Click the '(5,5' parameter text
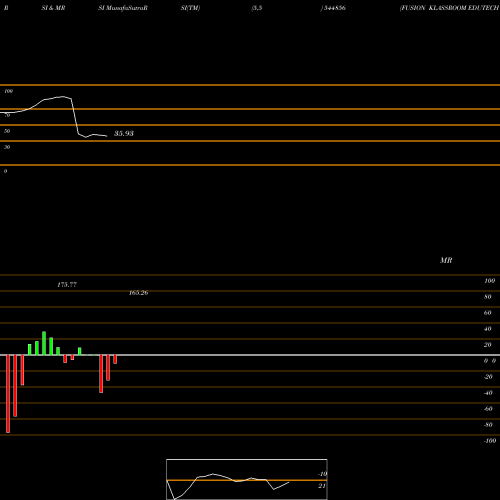The width and height of the screenshot is (500, 500). coord(257,8)
